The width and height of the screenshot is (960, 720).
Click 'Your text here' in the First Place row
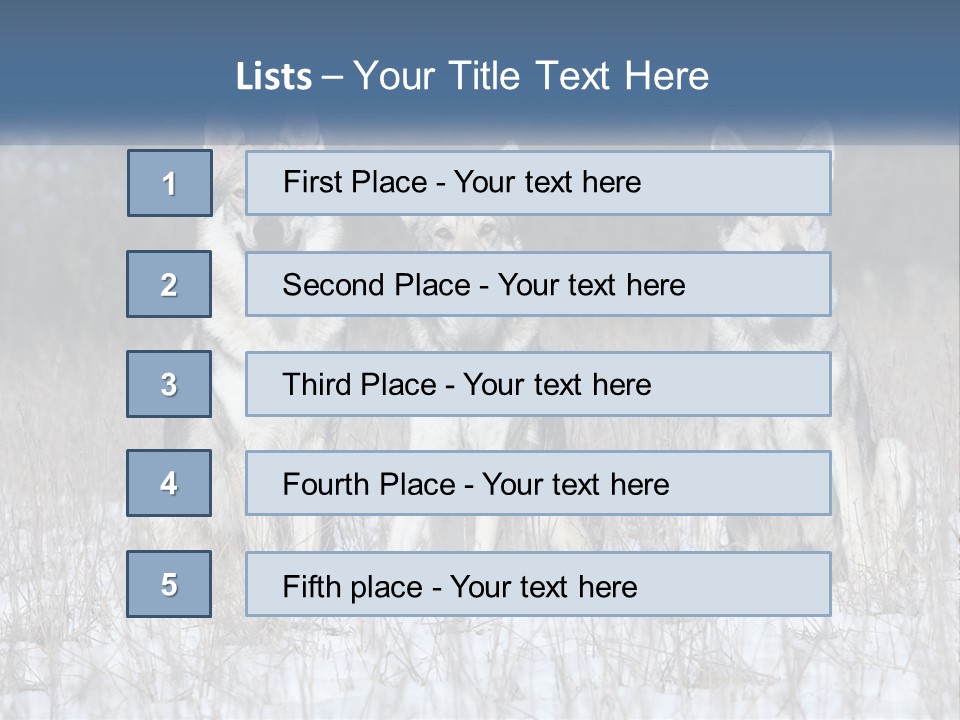[547, 182]
